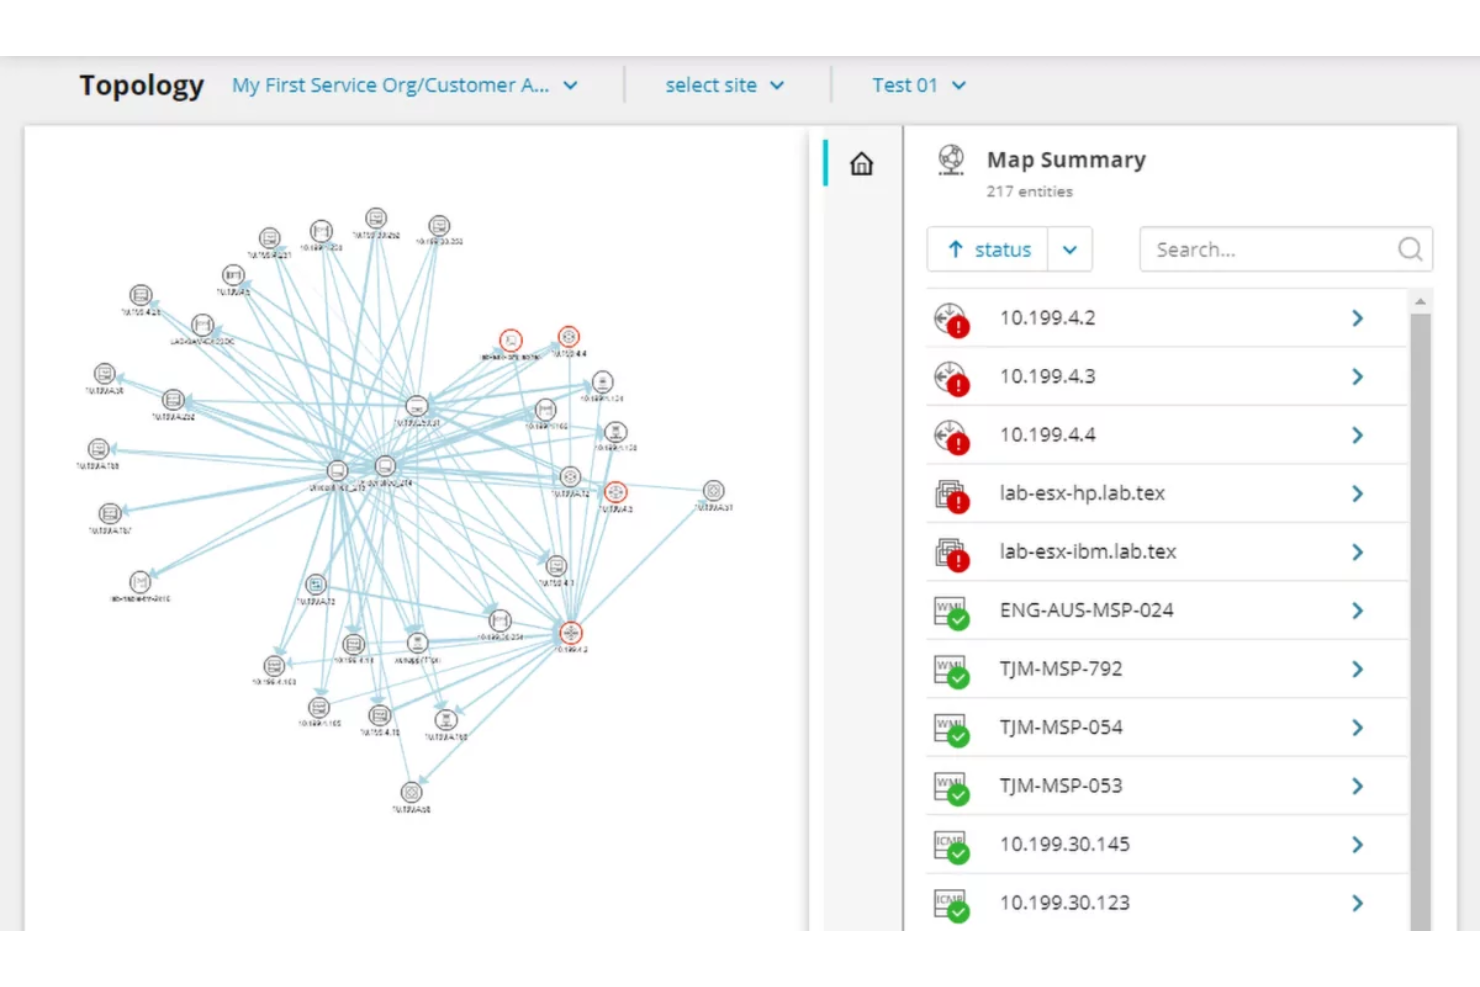This screenshot has width=1480, height=987.
Task: Click the ICMP icon beside 10.199.30.145
Action: click(x=953, y=844)
